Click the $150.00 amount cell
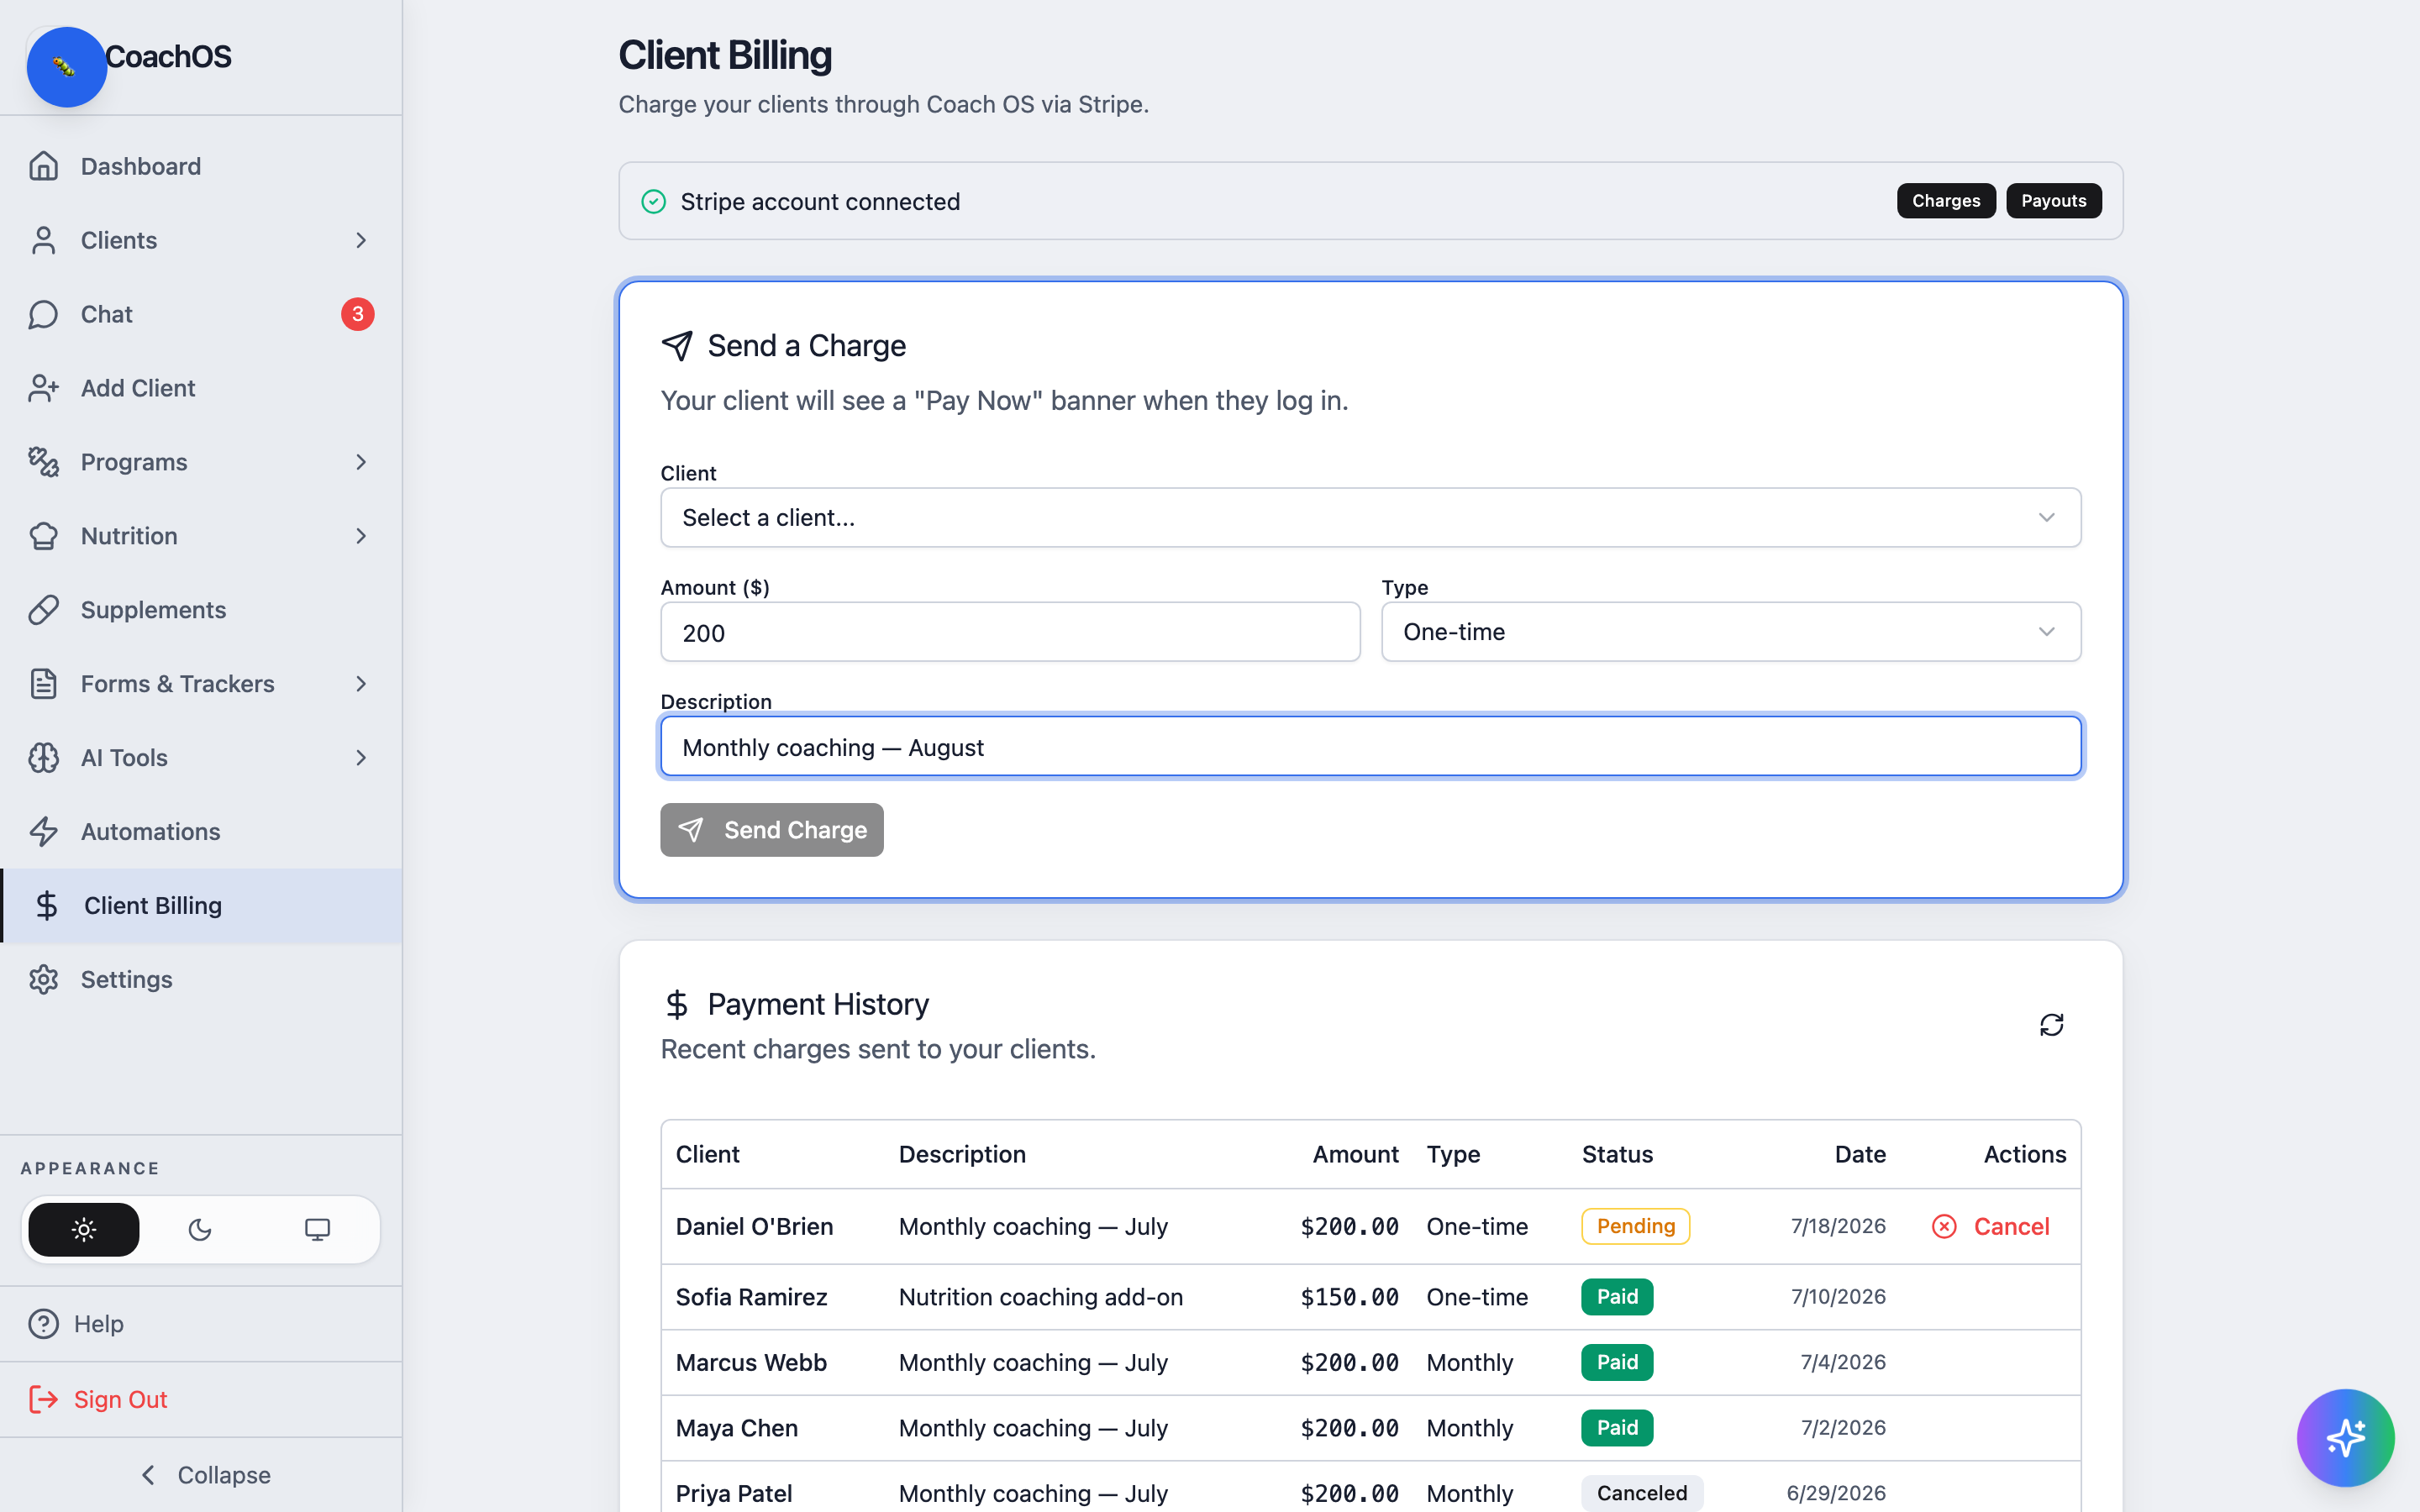This screenshot has height=1512, width=2420. (1349, 1297)
